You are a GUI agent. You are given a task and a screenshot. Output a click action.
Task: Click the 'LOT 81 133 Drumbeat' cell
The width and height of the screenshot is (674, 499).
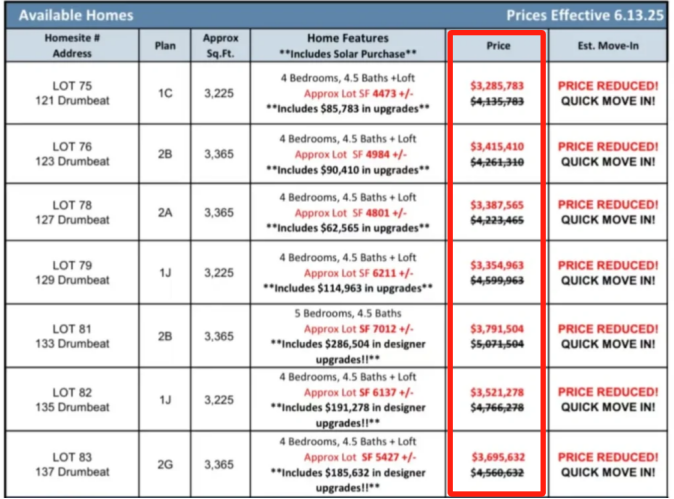72,336
